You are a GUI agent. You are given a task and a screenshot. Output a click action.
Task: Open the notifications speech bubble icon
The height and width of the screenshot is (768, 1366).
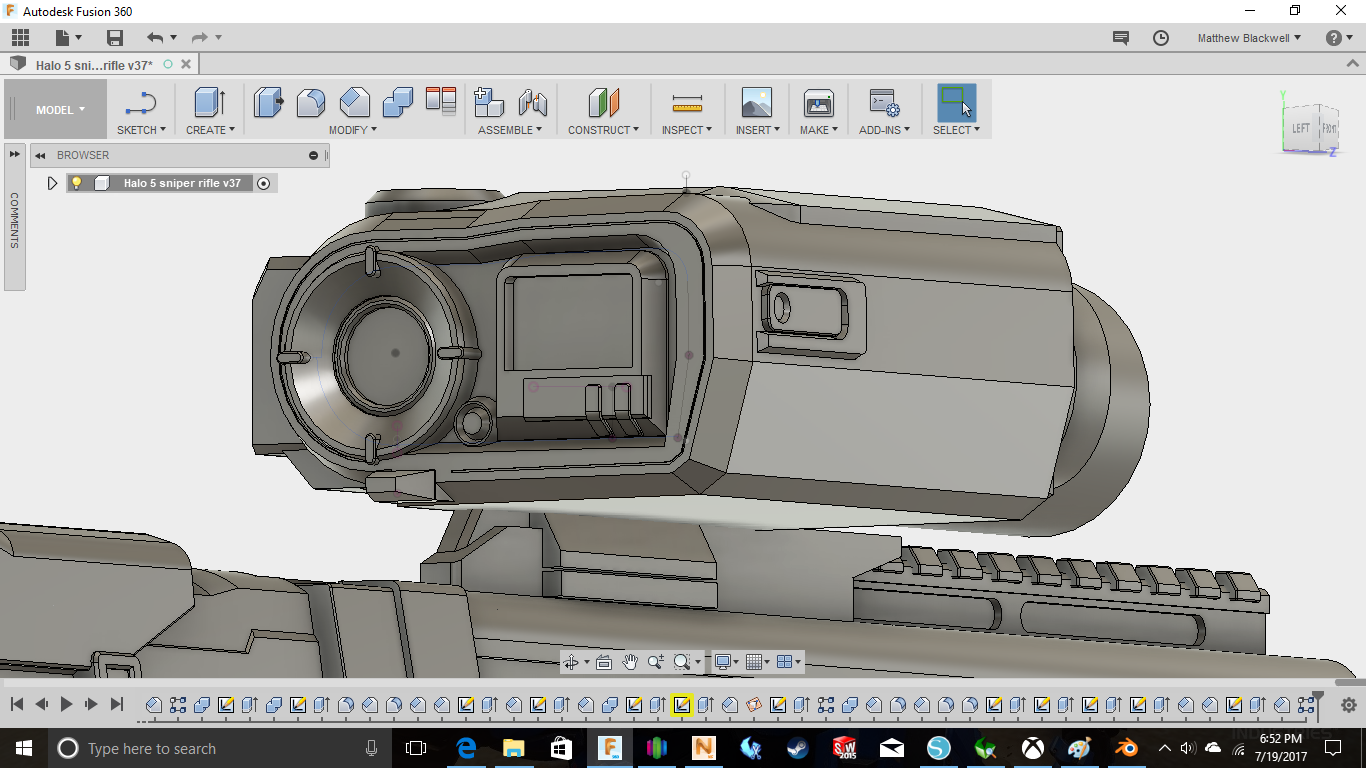(x=1121, y=38)
